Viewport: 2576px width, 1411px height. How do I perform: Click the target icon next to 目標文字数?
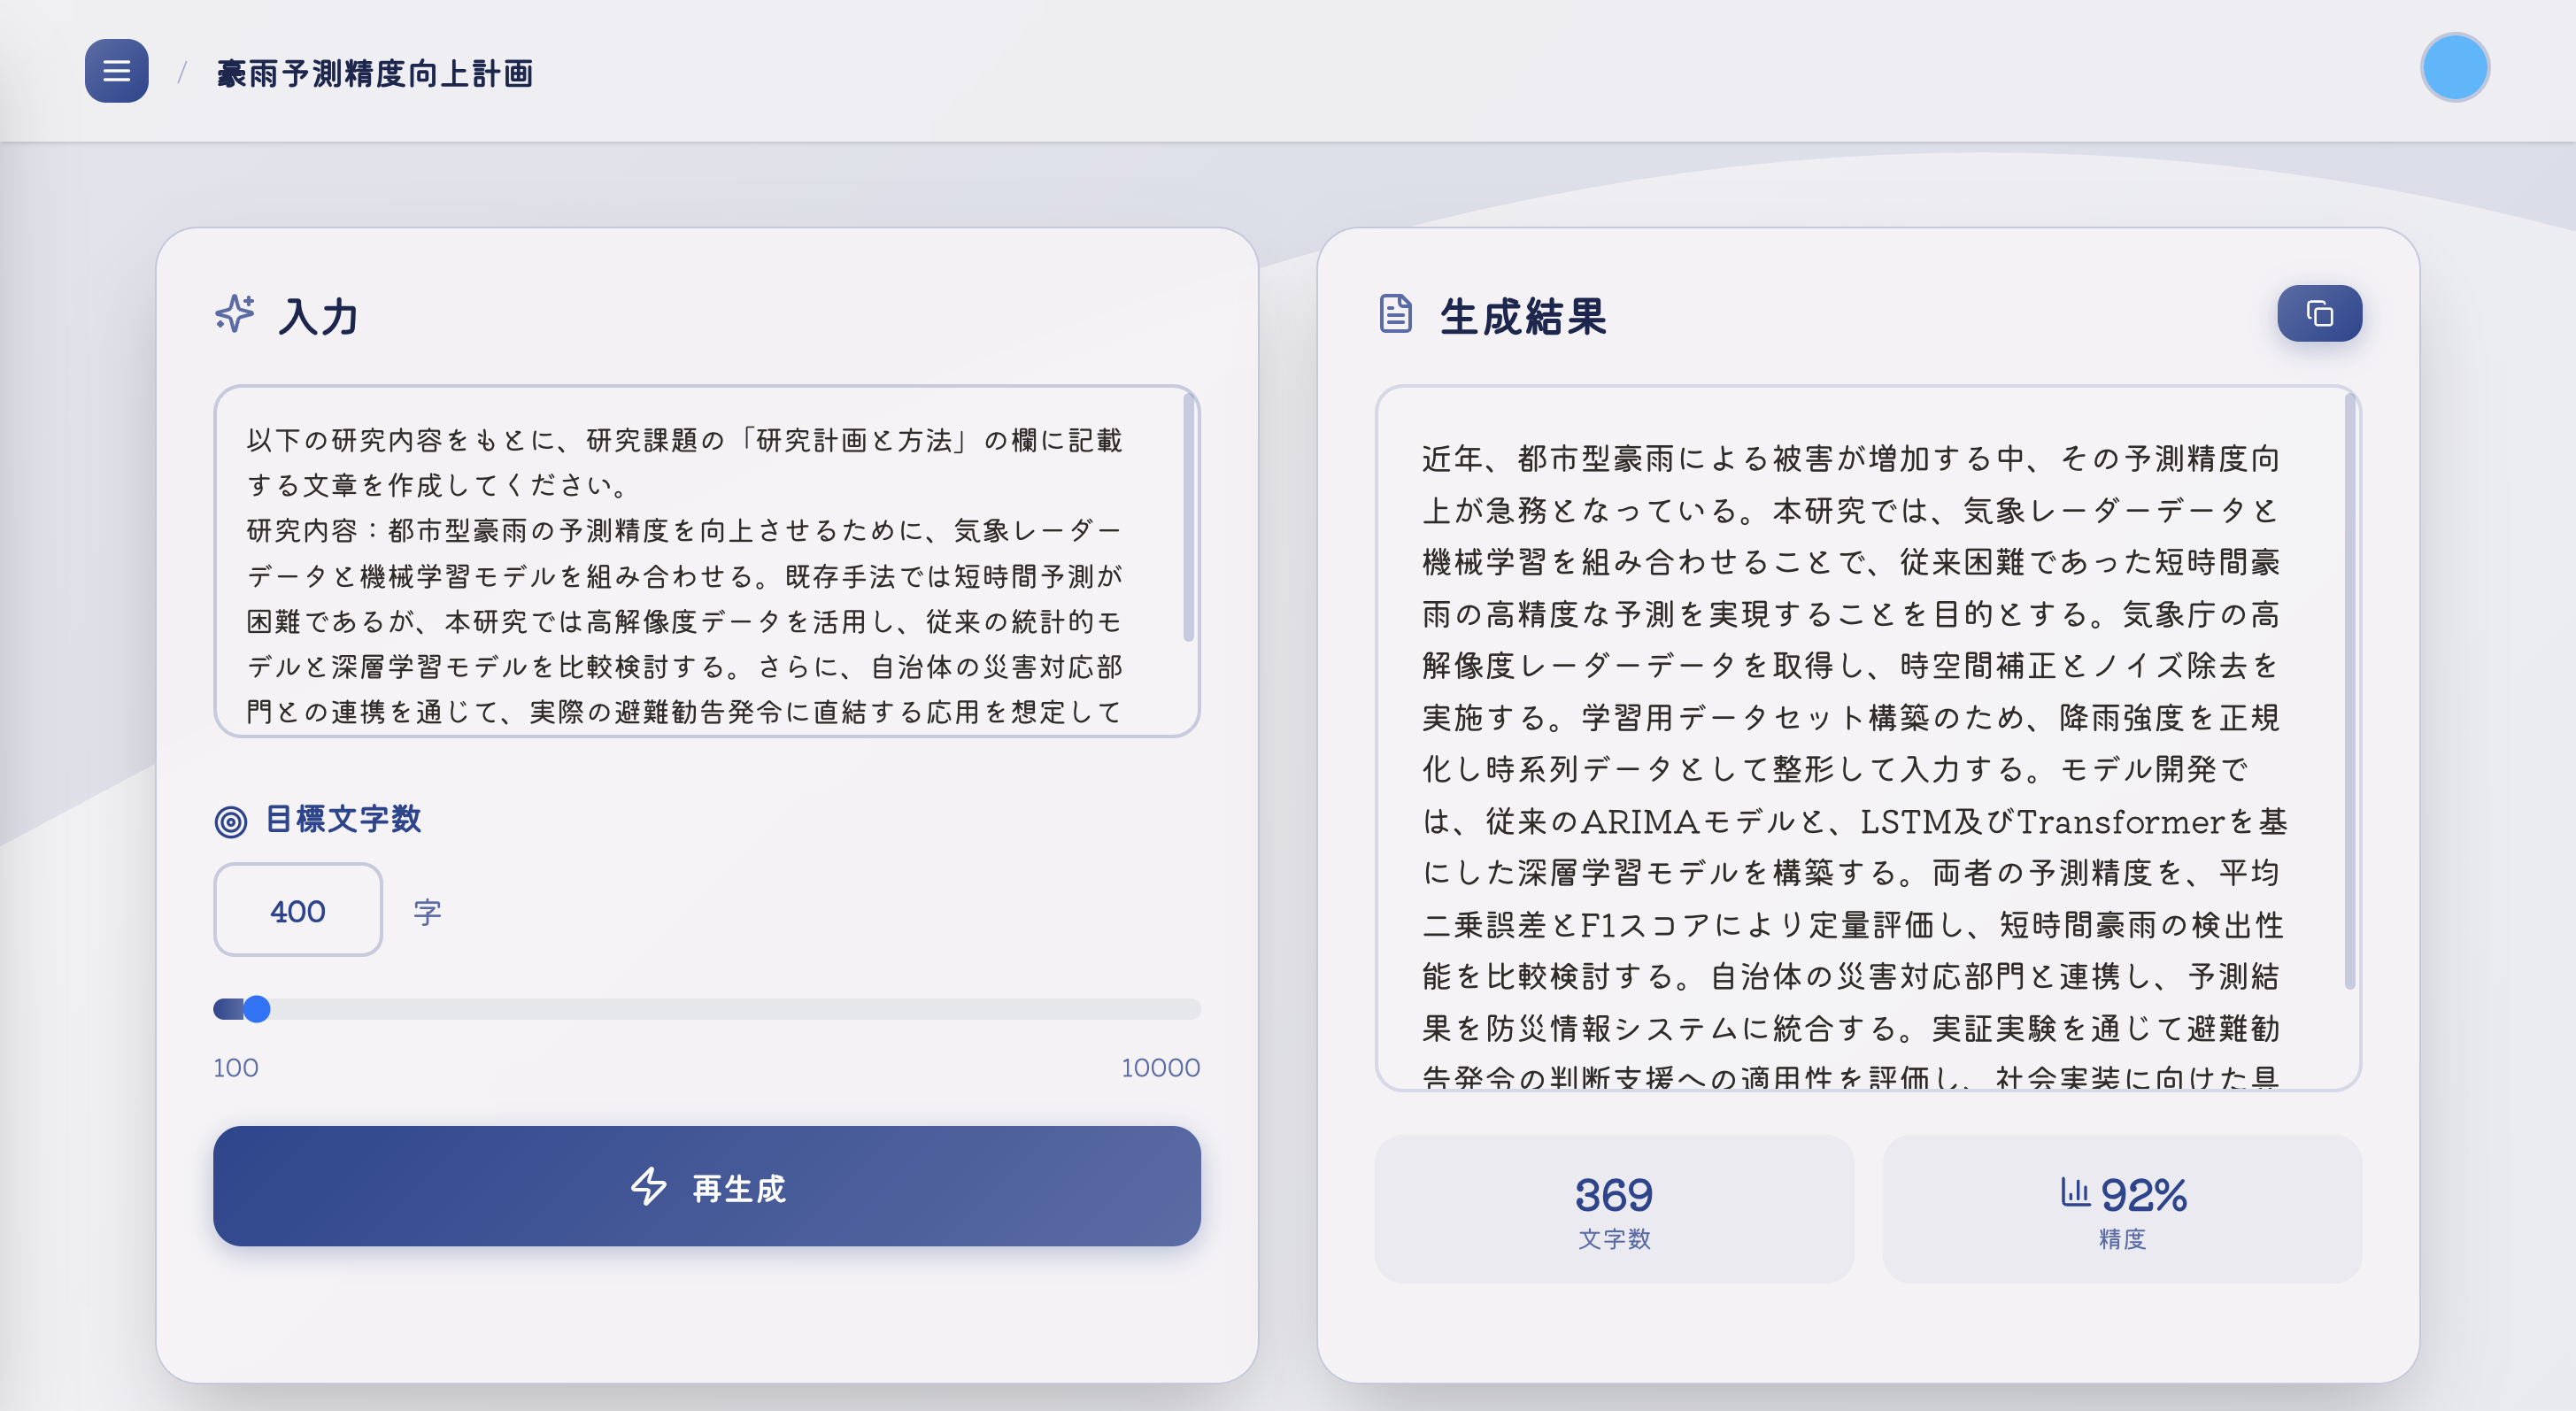232,821
